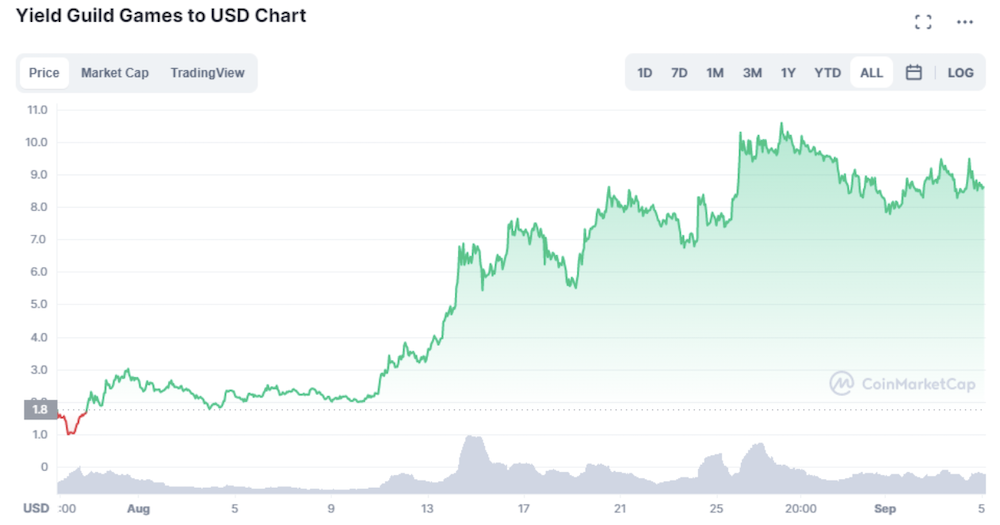Click the 1.8 price marker label

40,410
